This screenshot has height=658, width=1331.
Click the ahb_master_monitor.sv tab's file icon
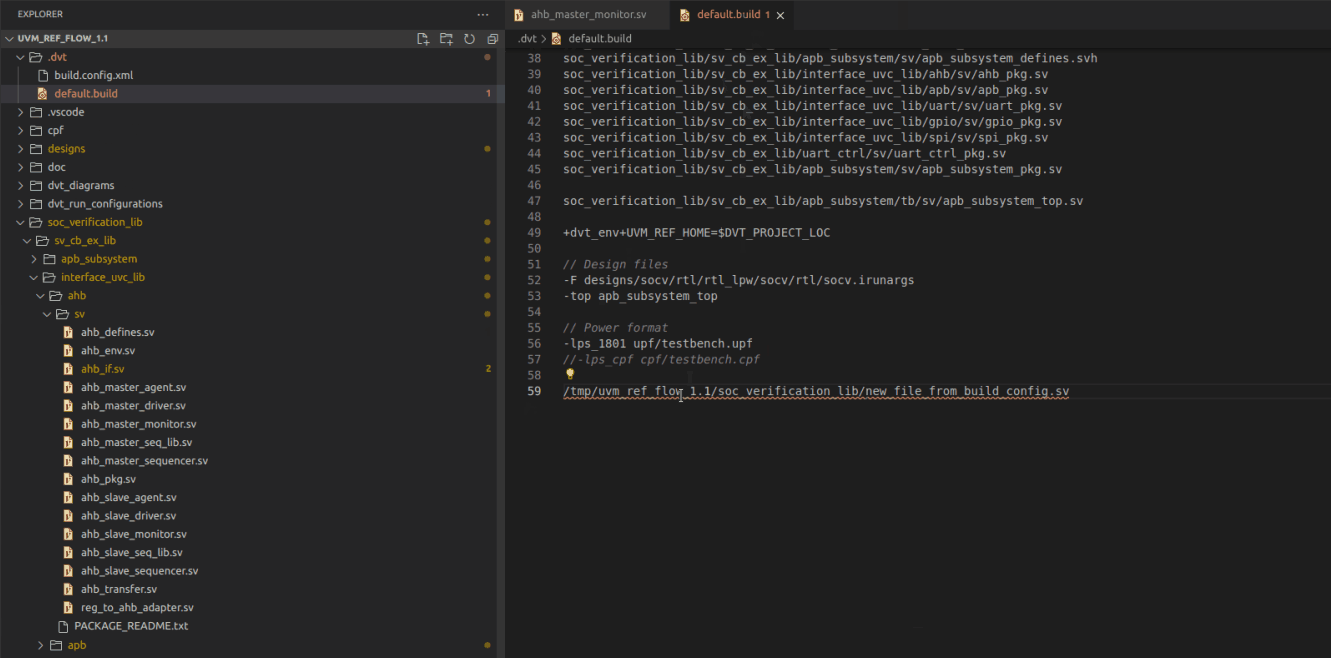[x=518, y=15]
